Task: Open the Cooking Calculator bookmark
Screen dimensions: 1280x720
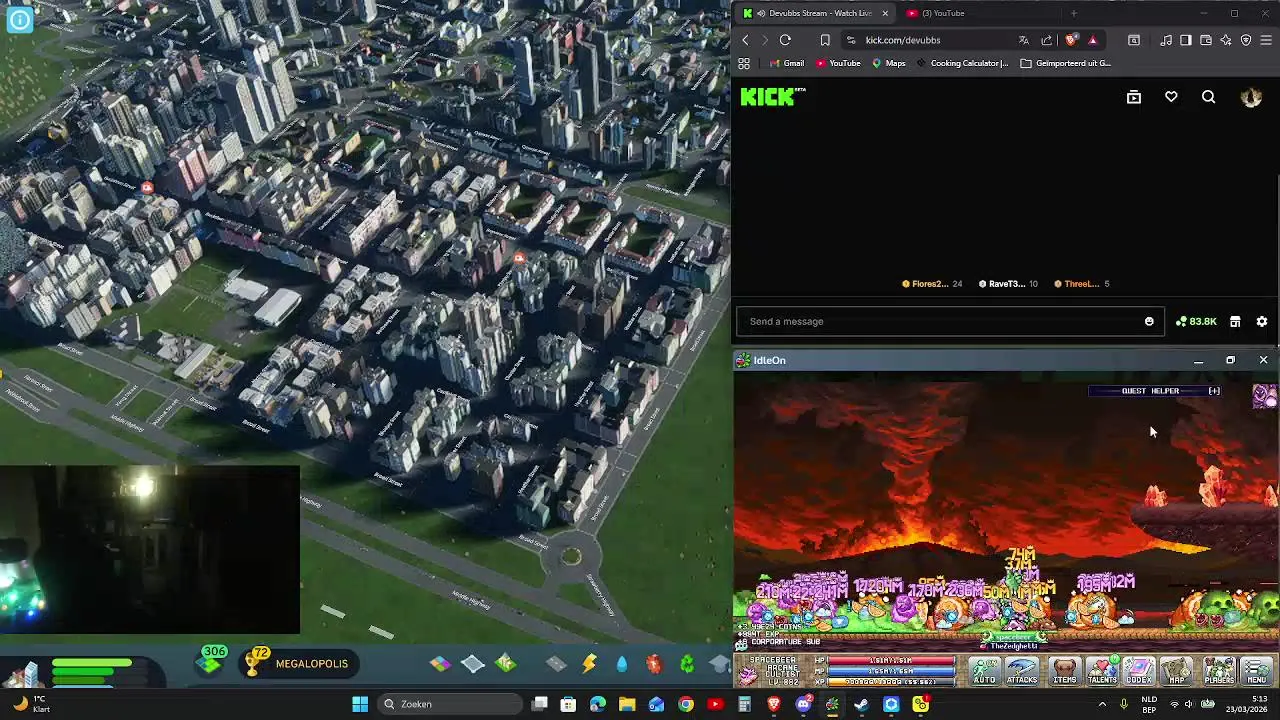Action: click(962, 63)
